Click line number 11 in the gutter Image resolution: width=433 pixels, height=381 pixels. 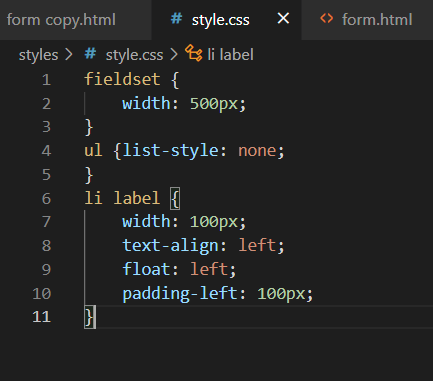[42, 317]
